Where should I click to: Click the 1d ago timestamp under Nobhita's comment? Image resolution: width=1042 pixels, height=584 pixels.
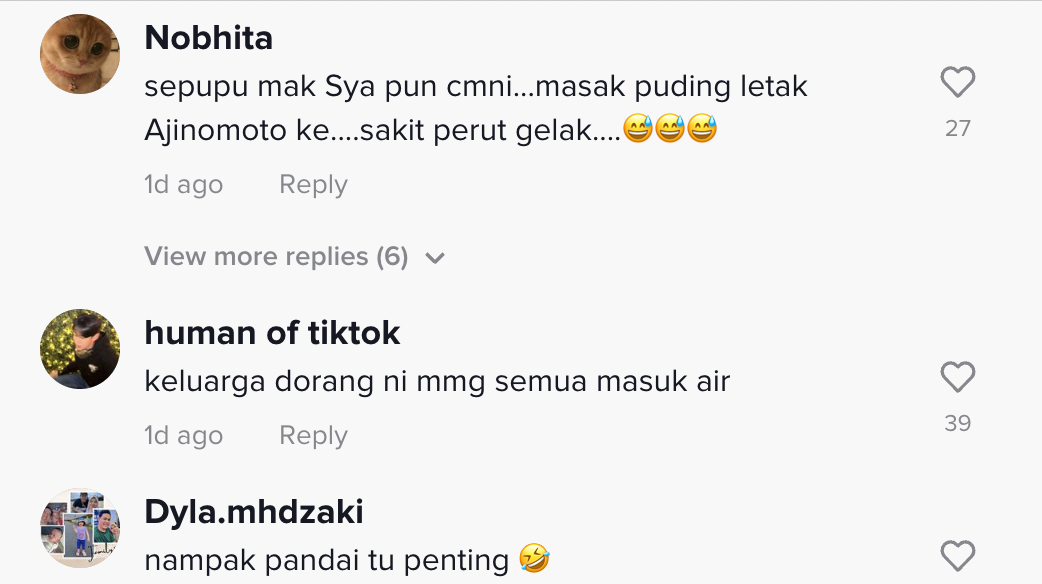click(183, 185)
